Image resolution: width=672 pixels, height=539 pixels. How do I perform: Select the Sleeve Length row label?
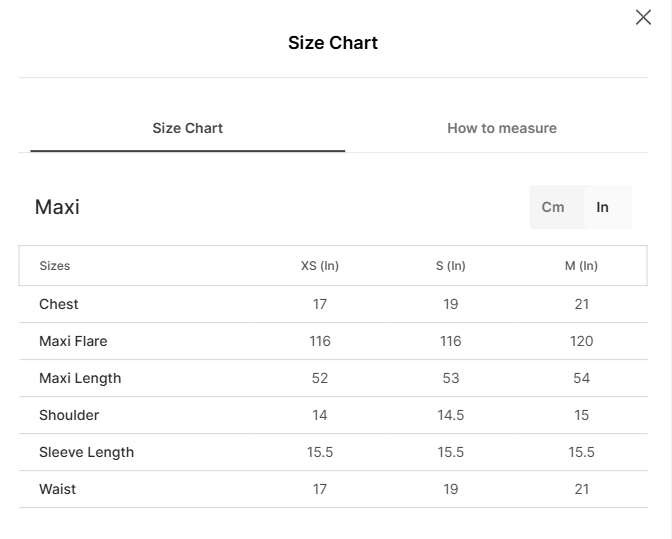point(87,452)
